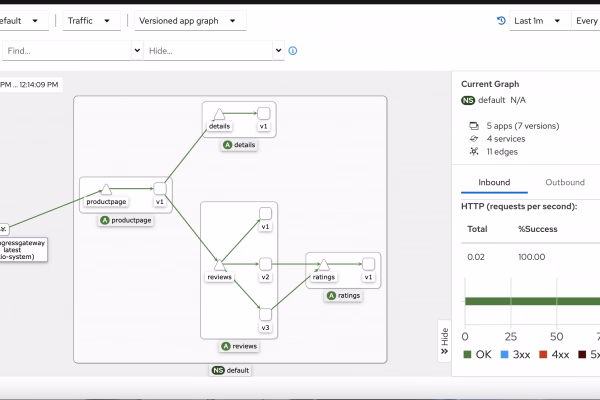The width and height of the screenshot is (600, 400).
Task: Click the NS badge in Current Graph
Action: 468,100
